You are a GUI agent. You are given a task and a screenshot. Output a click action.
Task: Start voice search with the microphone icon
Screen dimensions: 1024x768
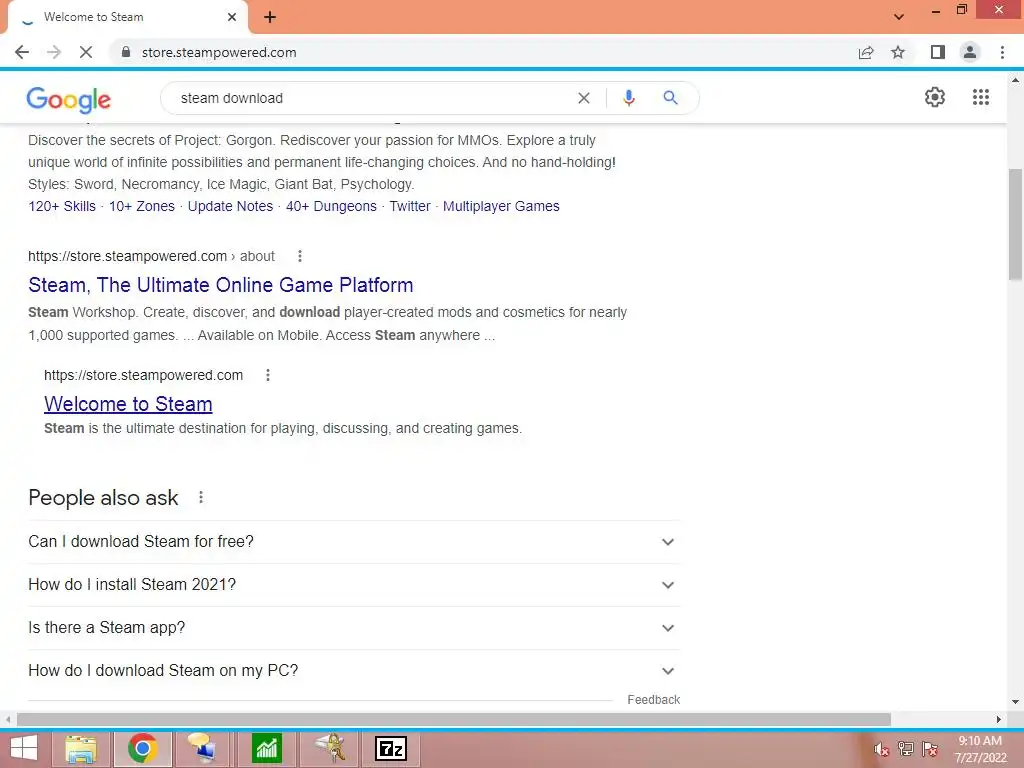628,98
